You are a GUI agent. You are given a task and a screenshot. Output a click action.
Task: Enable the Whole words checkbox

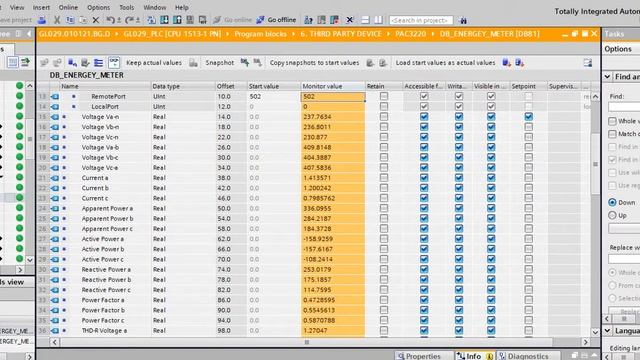(x=612, y=121)
